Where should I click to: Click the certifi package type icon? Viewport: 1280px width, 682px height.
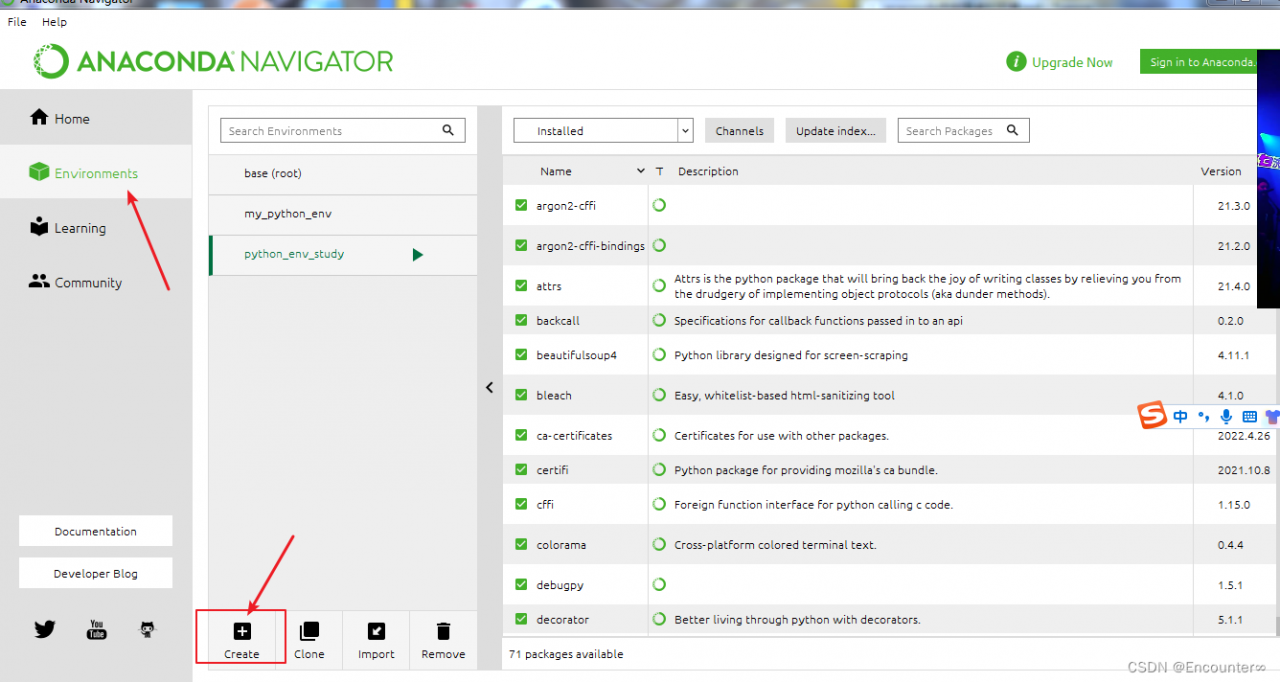coord(659,469)
